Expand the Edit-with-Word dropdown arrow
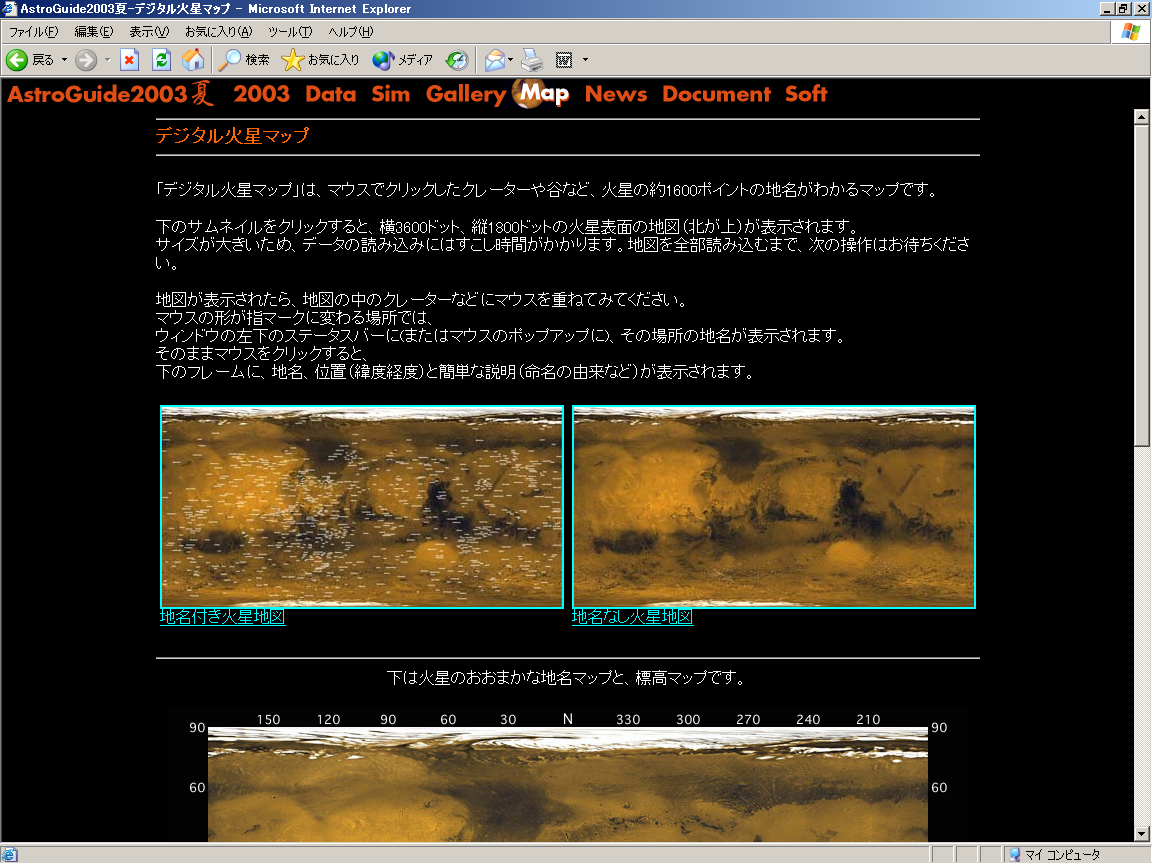This screenshot has width=1152, height=864. [585, 60]
